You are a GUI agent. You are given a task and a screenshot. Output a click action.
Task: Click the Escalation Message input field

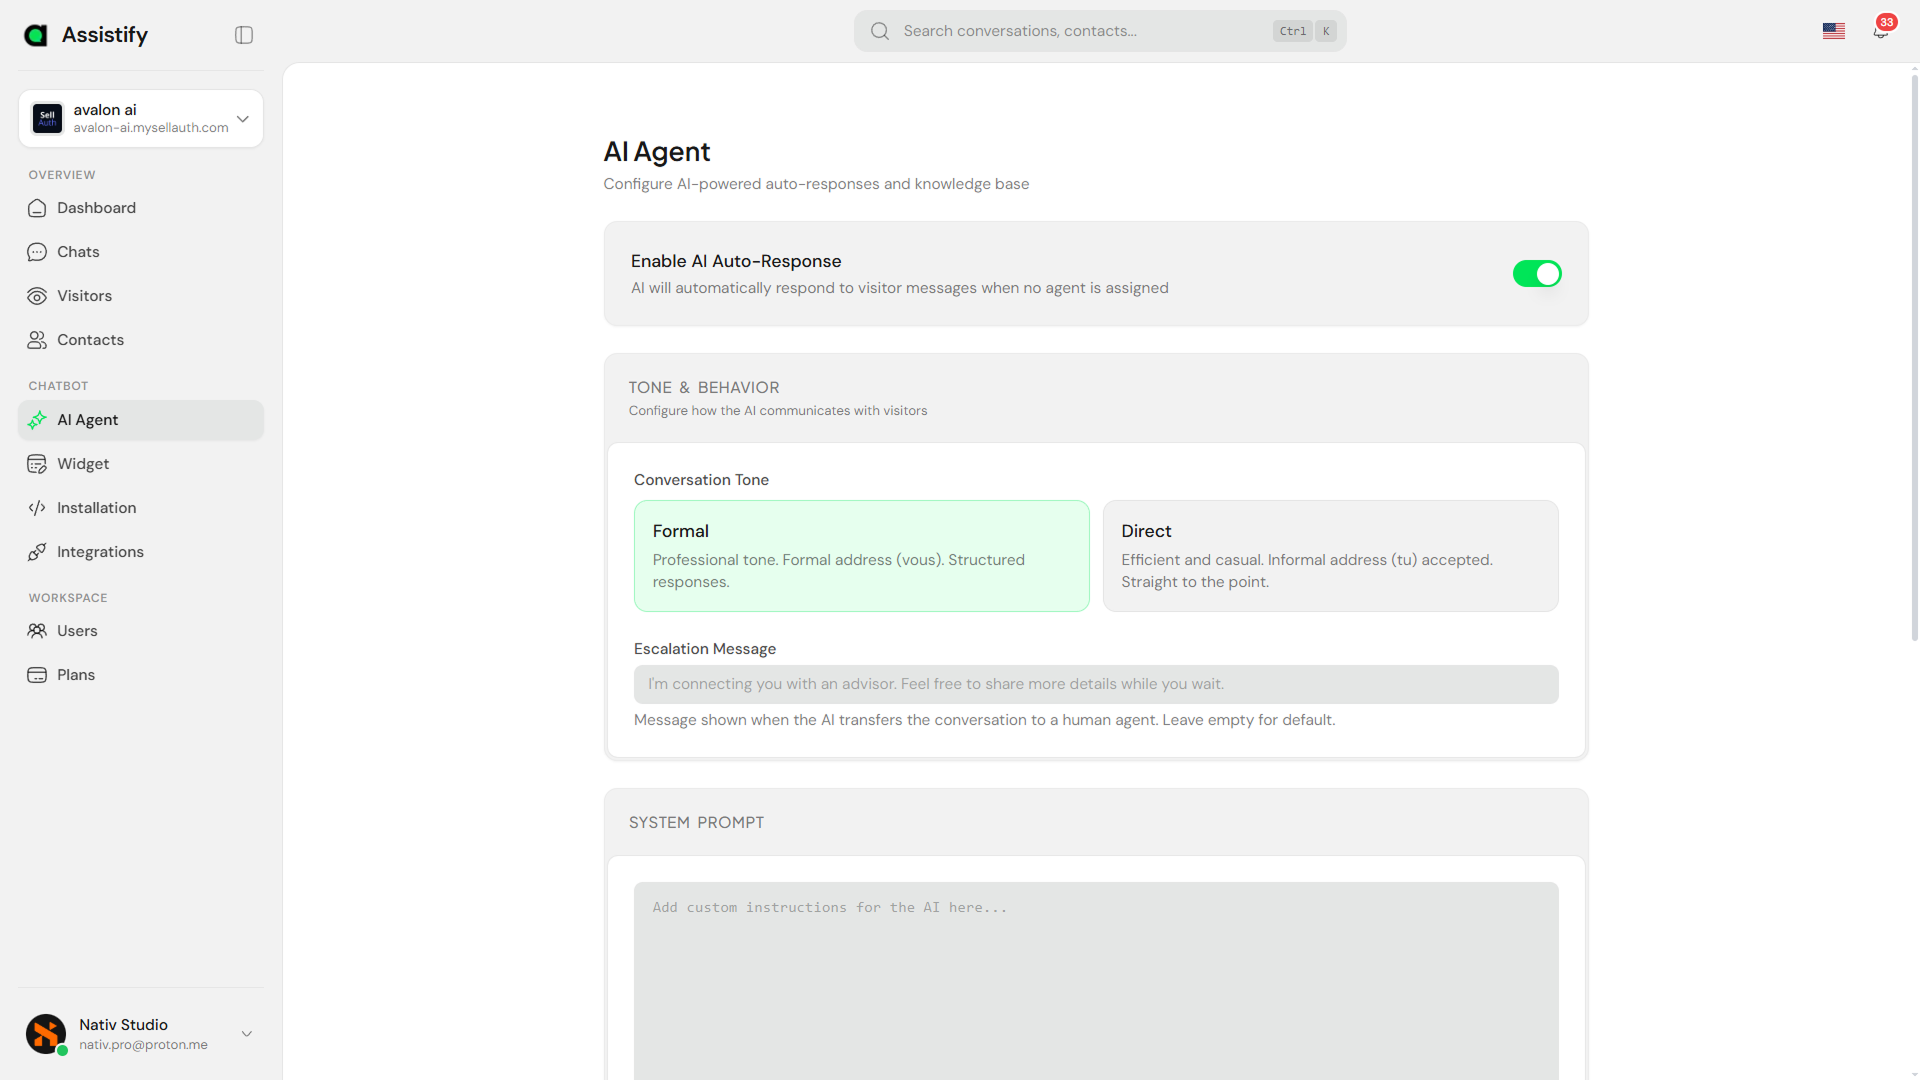[x=1095, y=684]
